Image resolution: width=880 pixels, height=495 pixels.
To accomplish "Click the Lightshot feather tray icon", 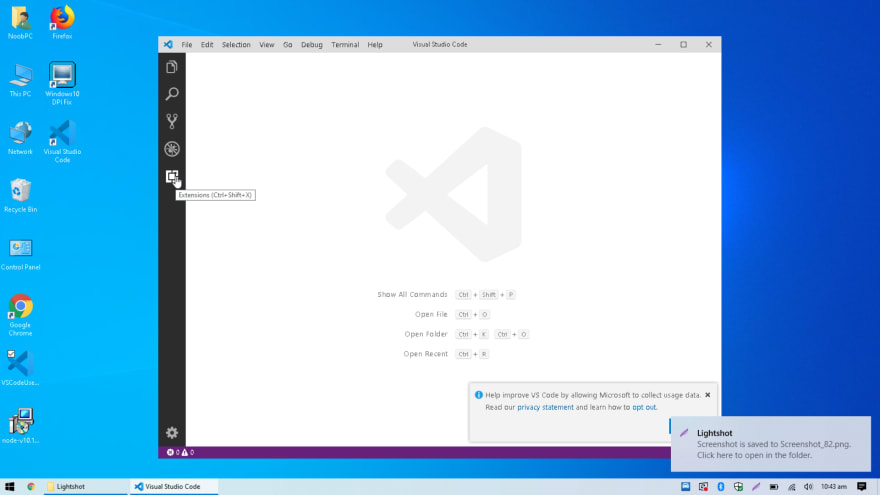I will click(x=756, y=487).
